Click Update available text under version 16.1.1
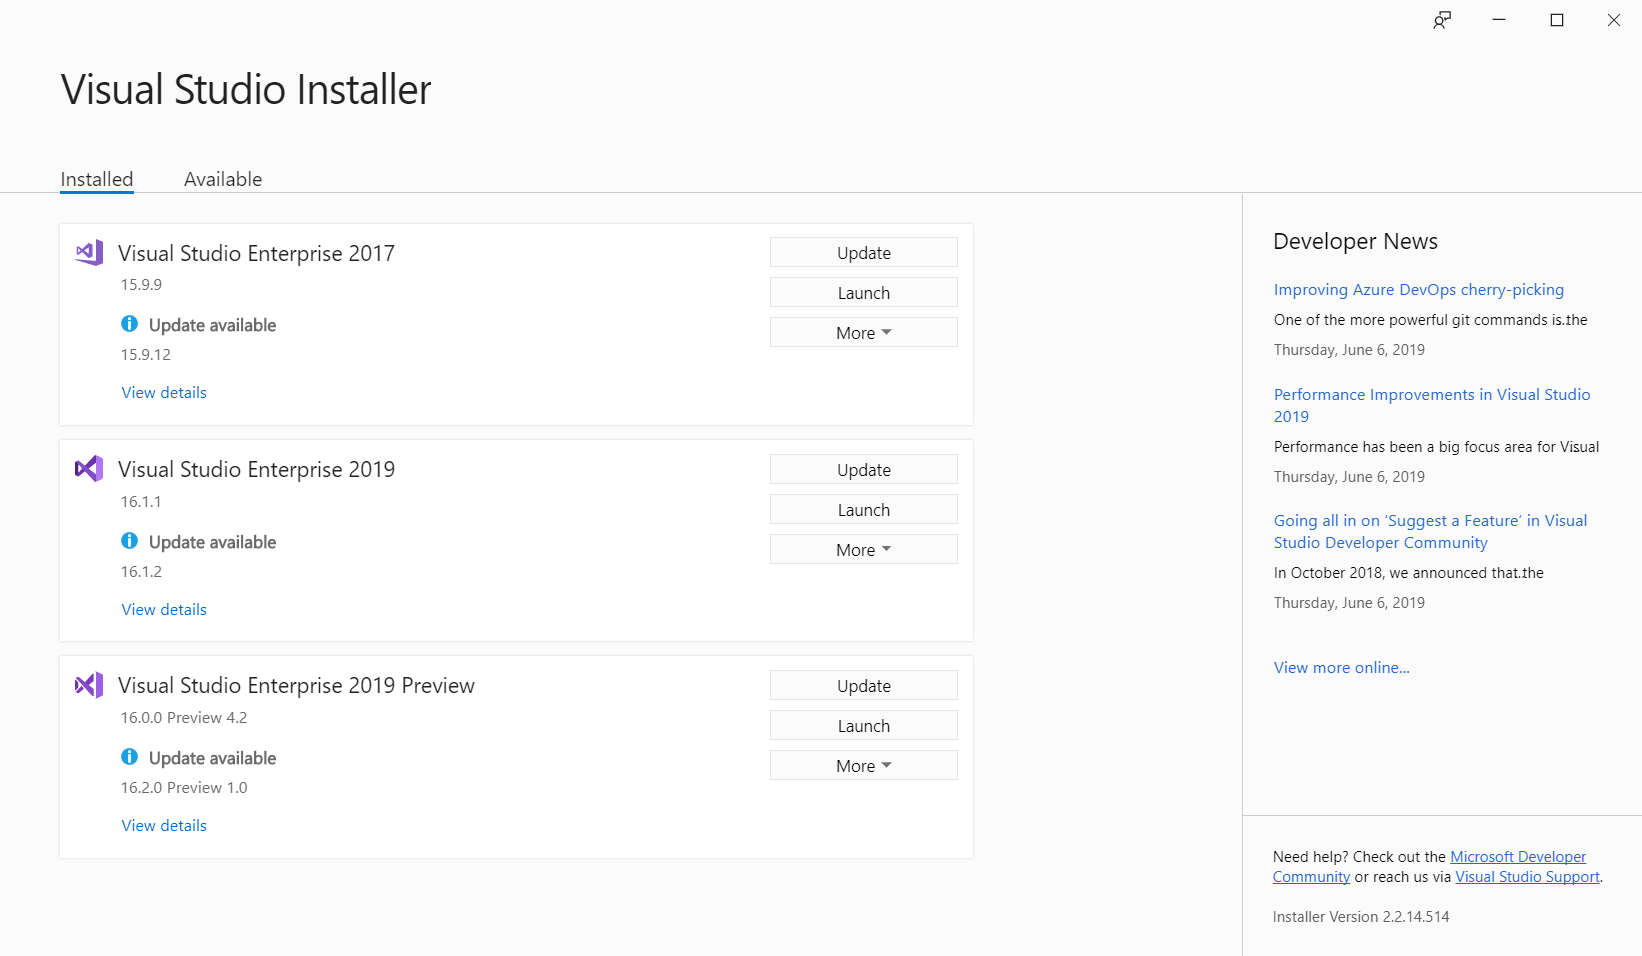 (213, 542)
